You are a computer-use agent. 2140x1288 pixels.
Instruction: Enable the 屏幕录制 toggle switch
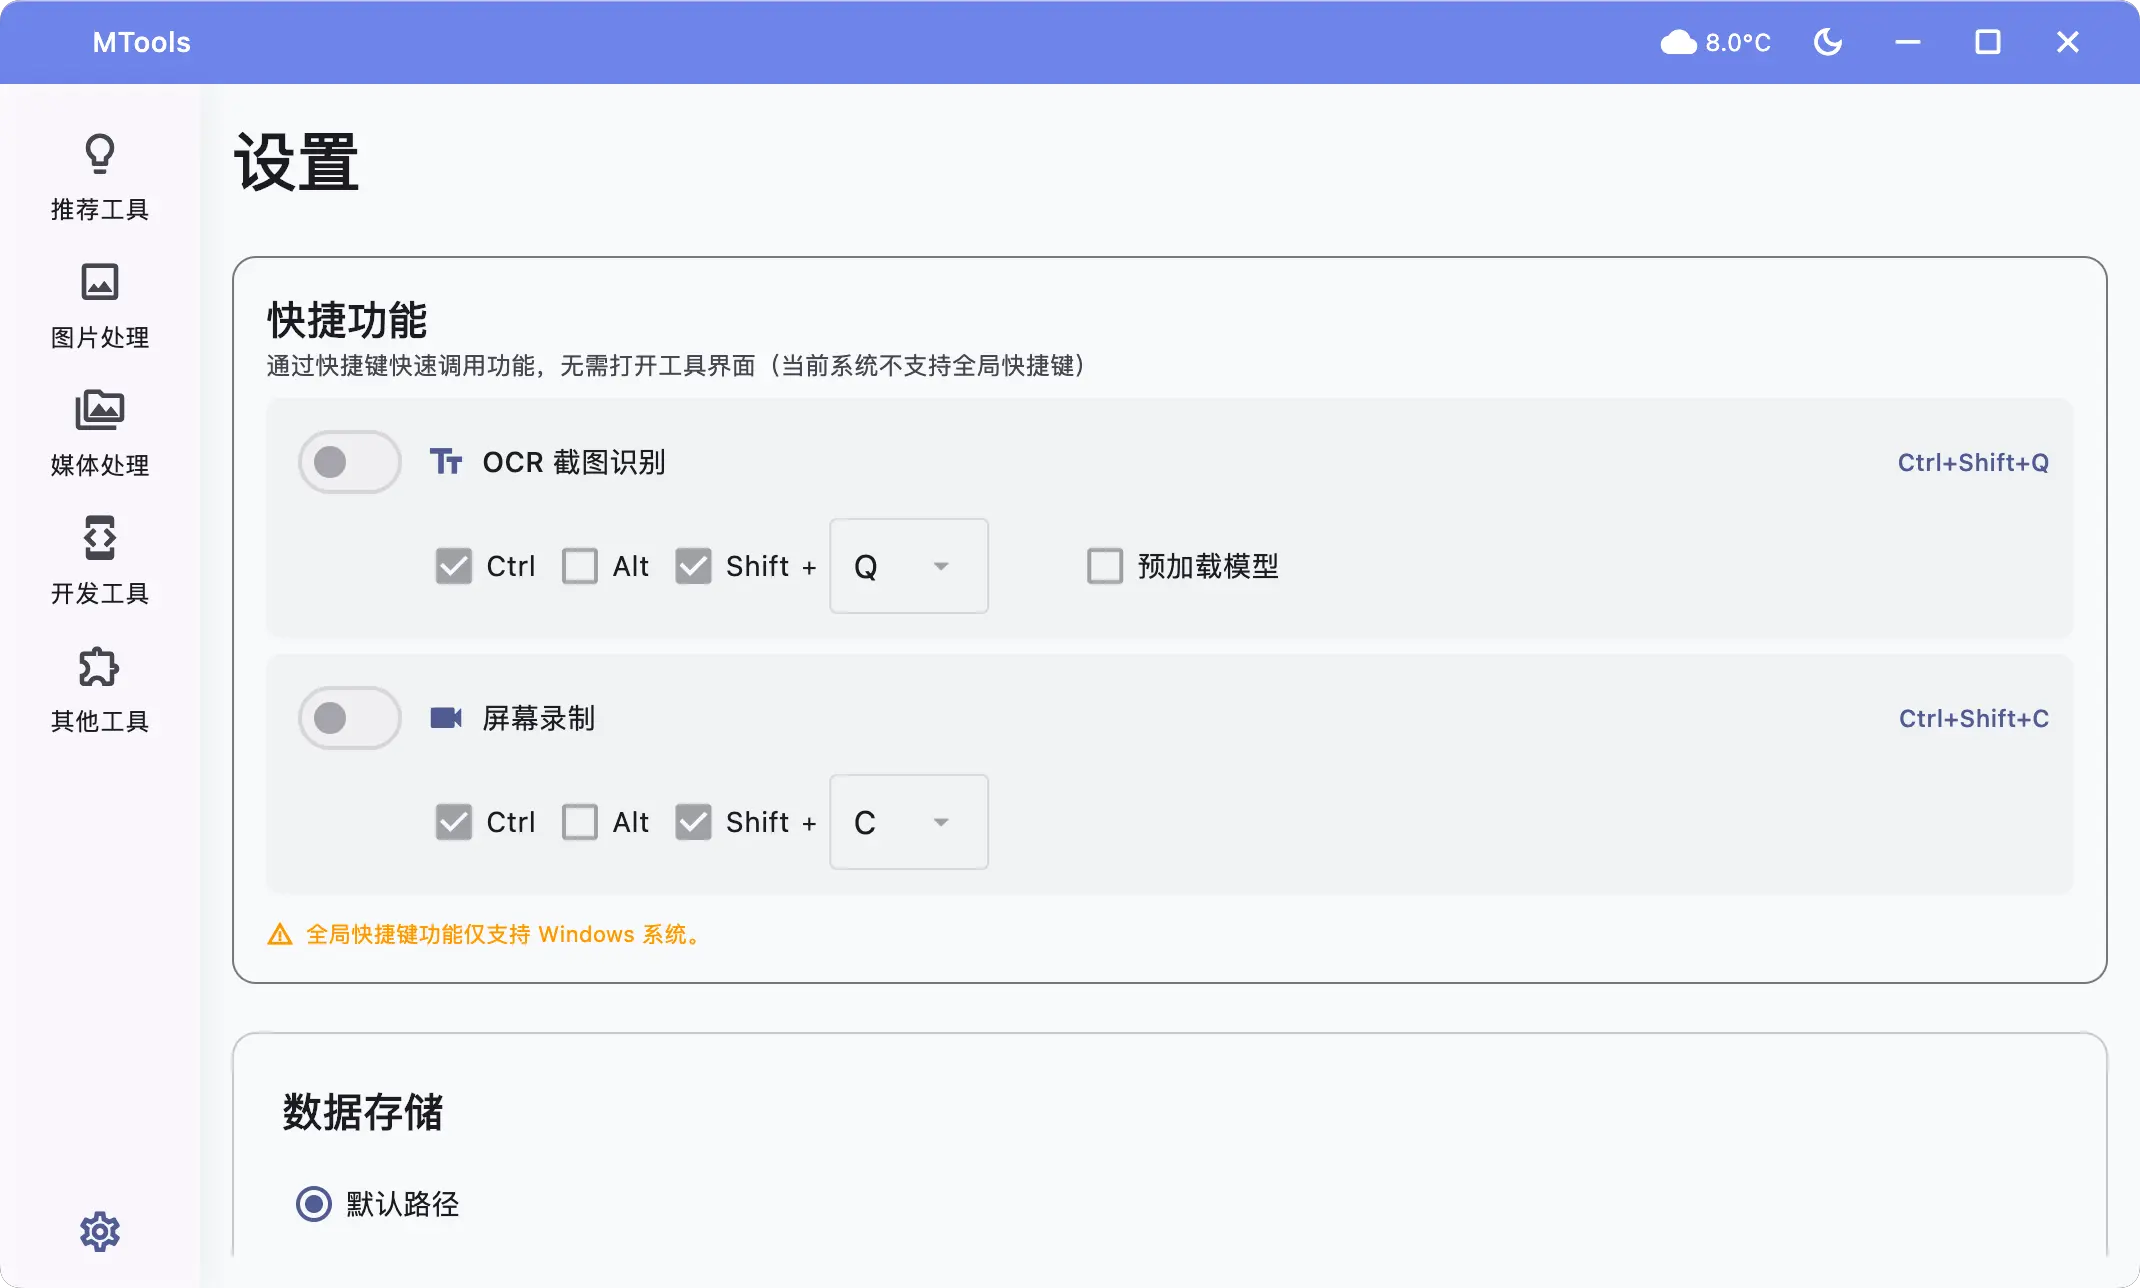[349, 718]
